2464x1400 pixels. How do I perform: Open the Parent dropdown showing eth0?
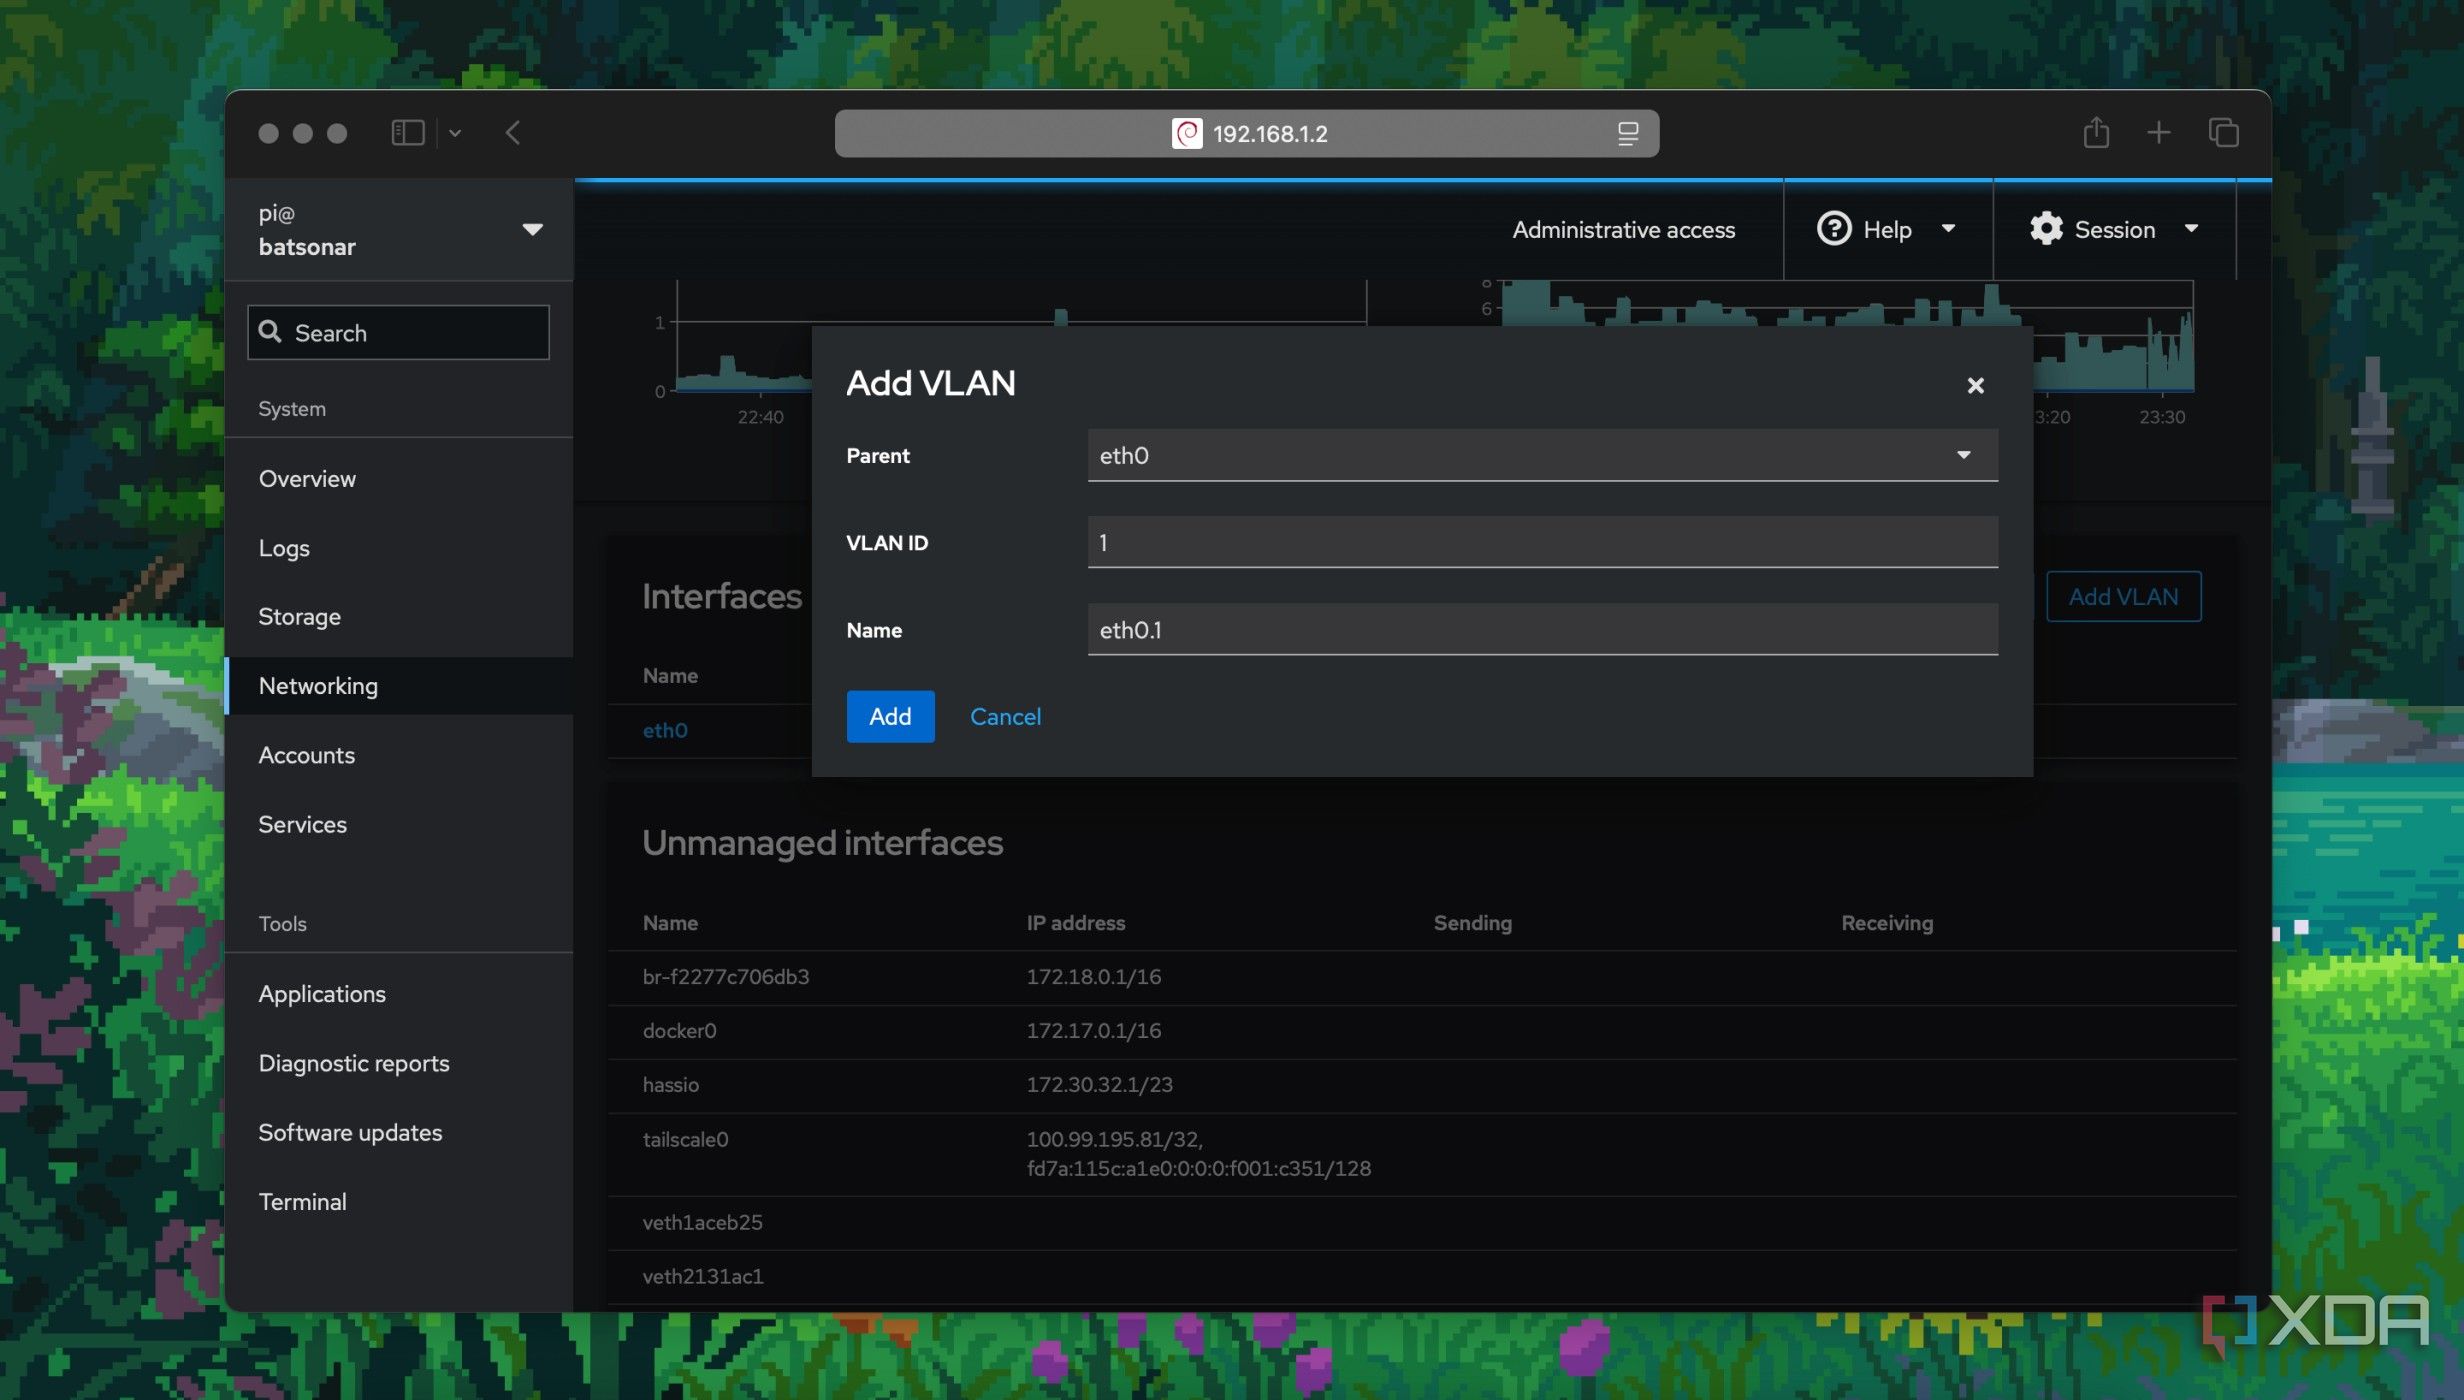(x=1542, y=455)
